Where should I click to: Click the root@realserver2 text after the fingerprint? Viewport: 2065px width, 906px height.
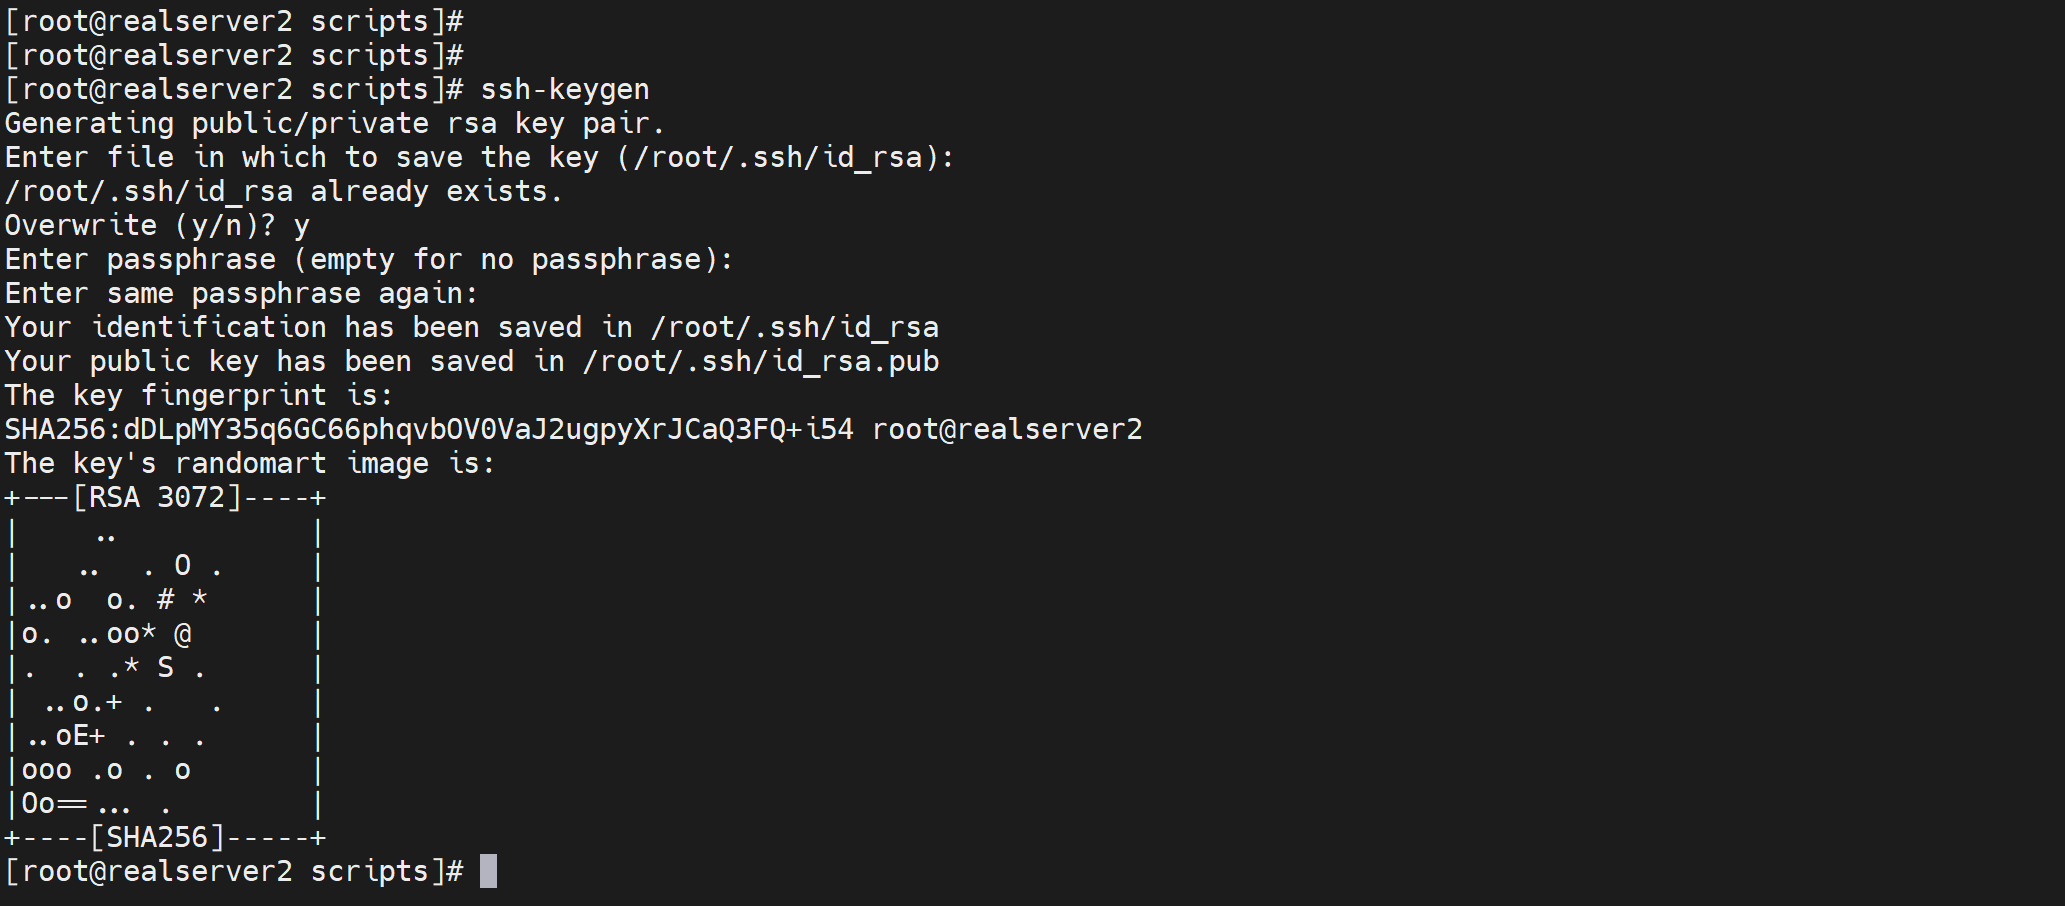(x=1006, y=430)
